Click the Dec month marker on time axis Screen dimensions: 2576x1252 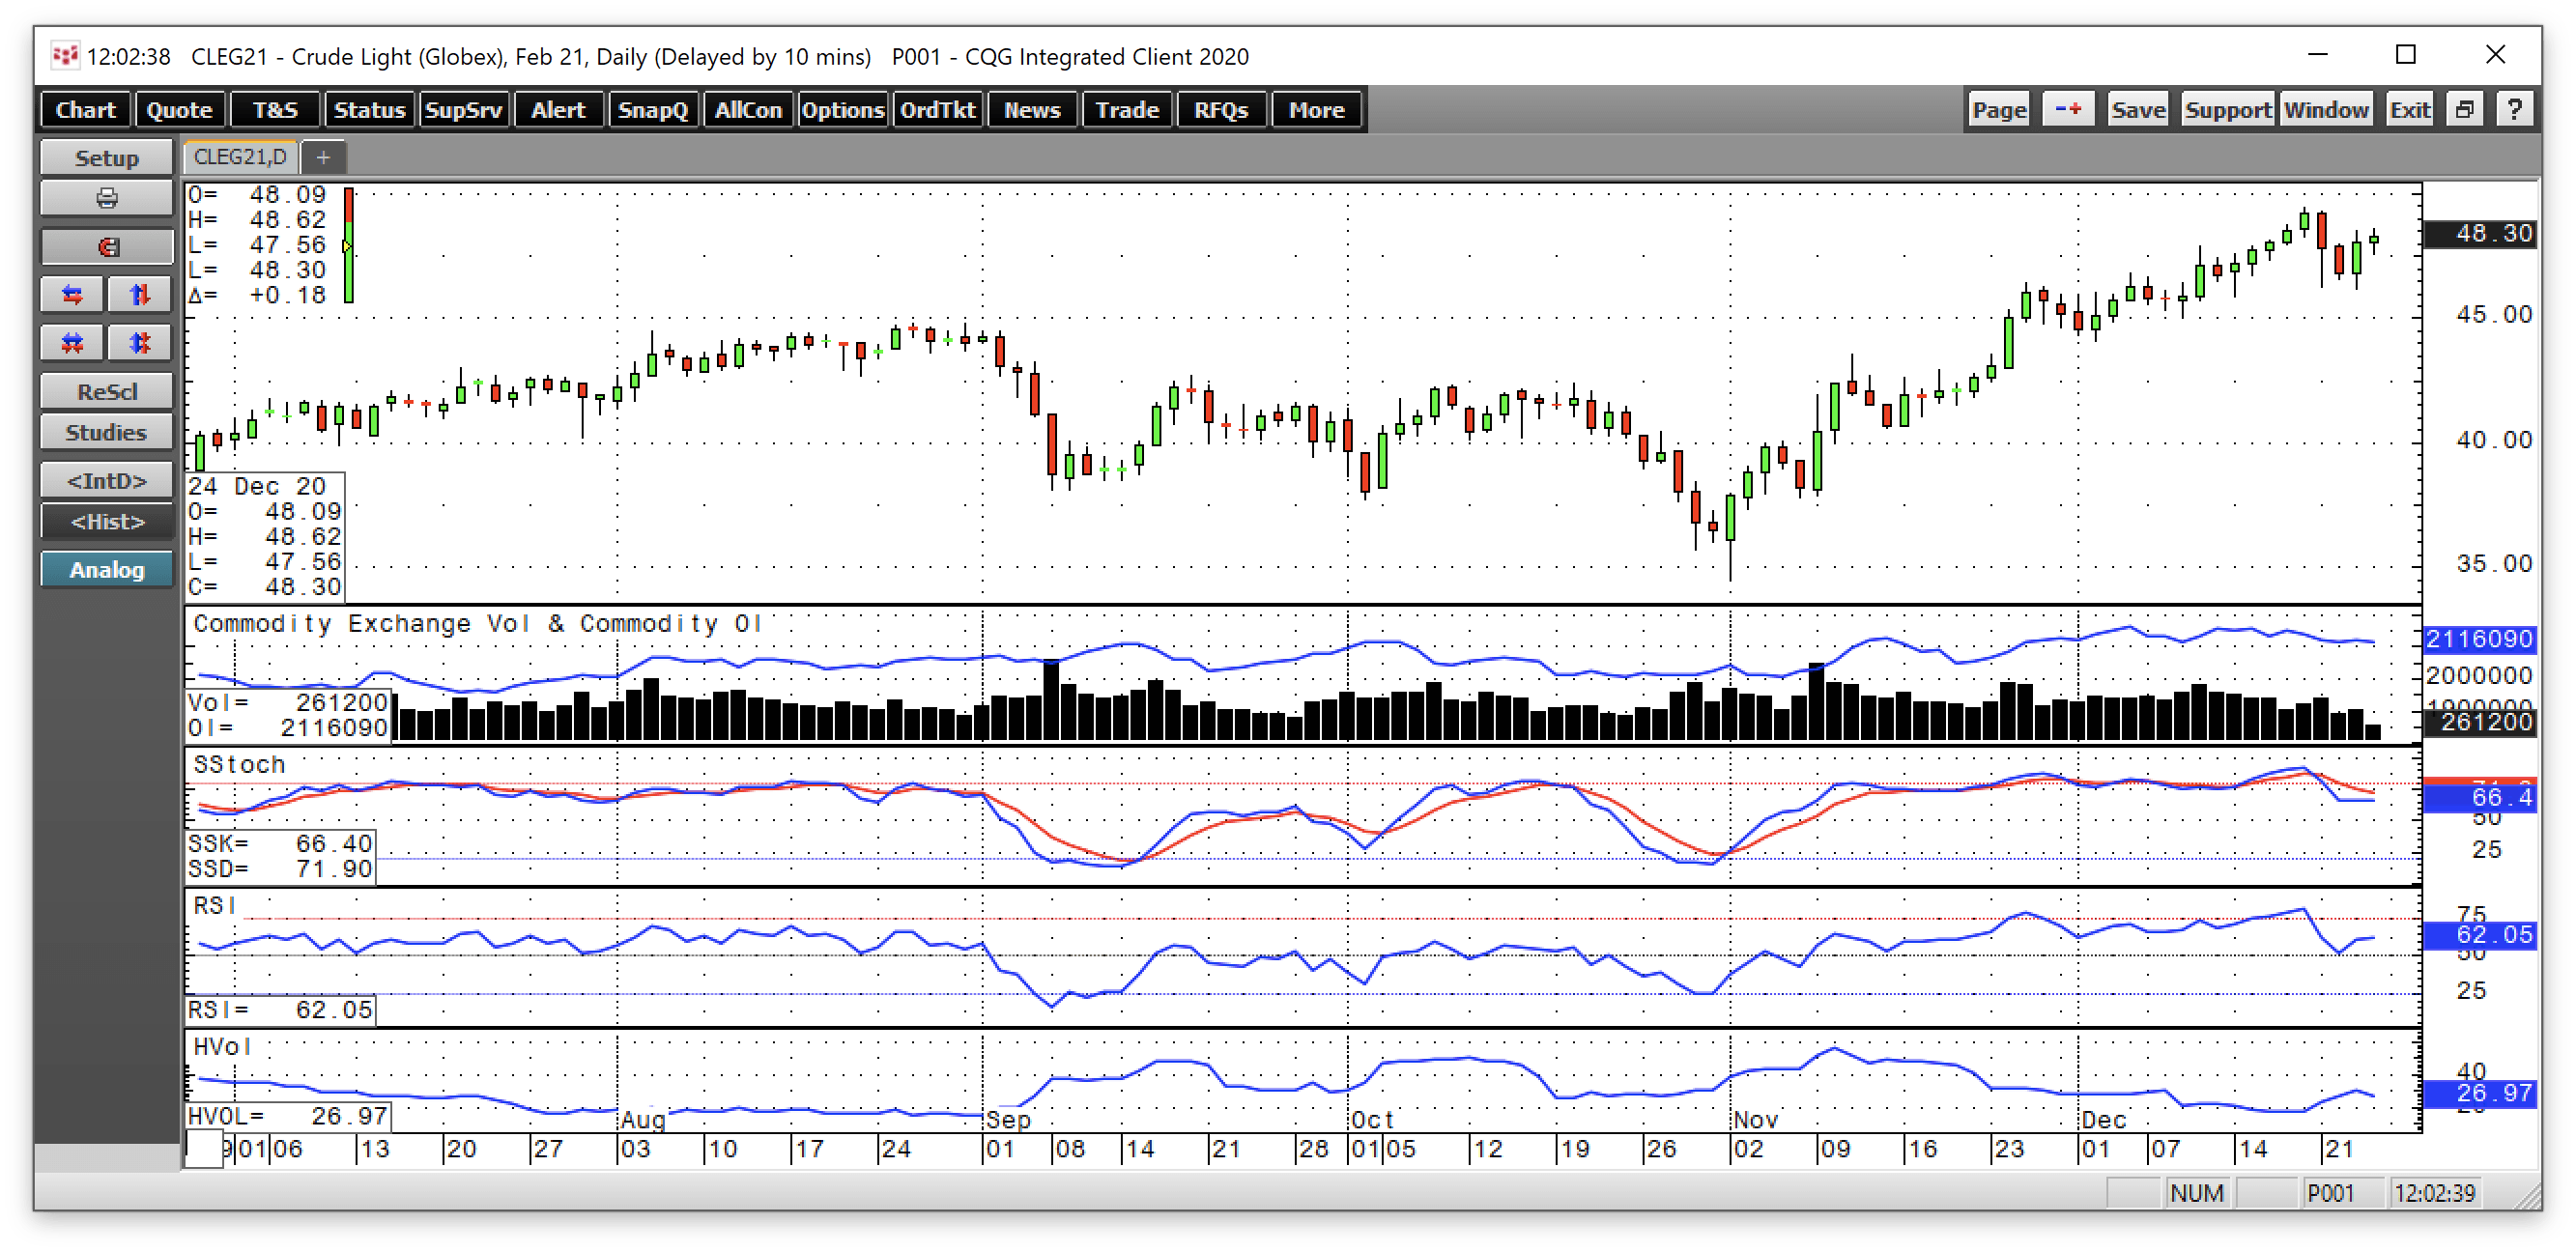click(x=2104, y=1119)
